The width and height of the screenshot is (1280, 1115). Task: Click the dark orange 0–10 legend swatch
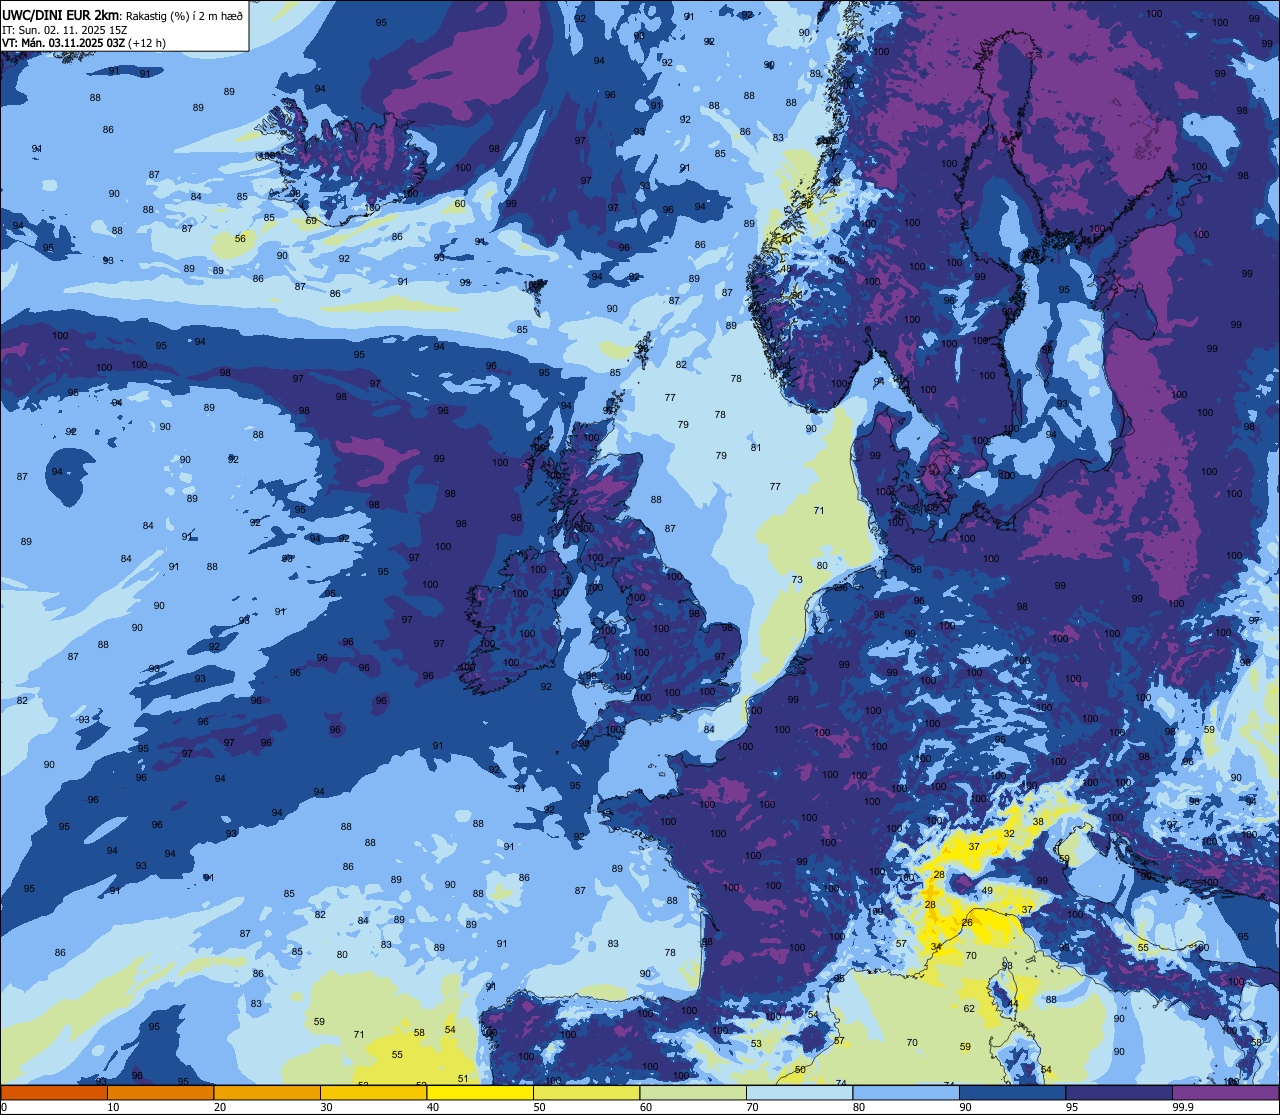tap(54, 1092)
